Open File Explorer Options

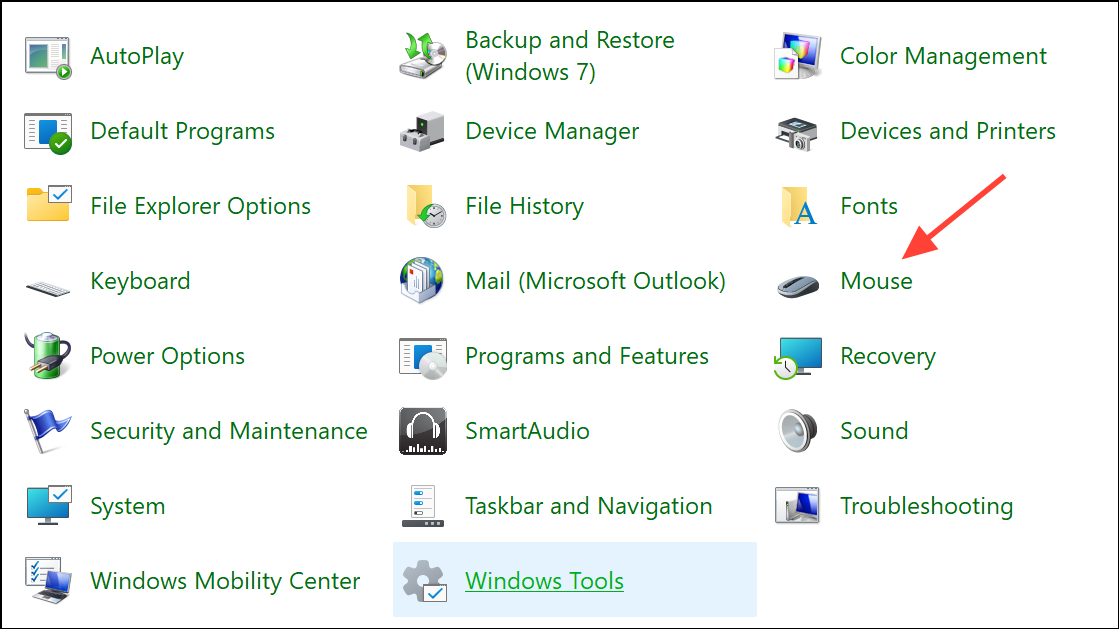click(200, 206)
